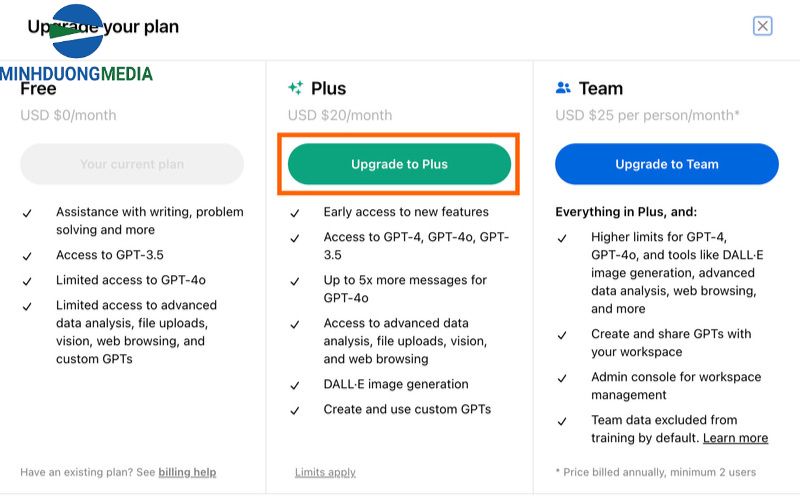Screen dimensions: 800x500
Task: Click the people icon beside Team
Action: pyautogui.click(x=563, y=88)
